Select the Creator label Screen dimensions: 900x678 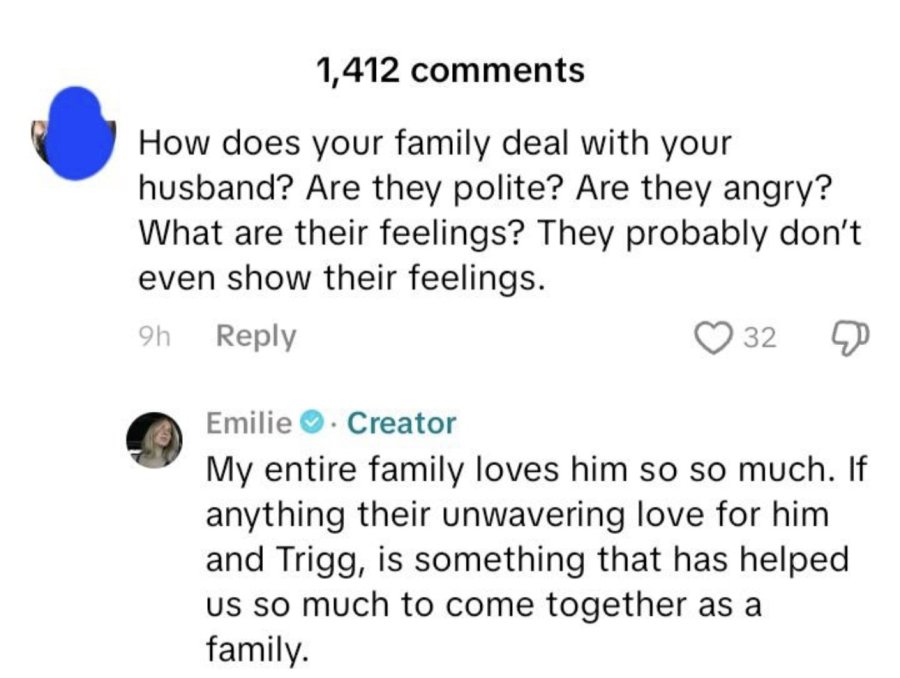tap(402, 423)
